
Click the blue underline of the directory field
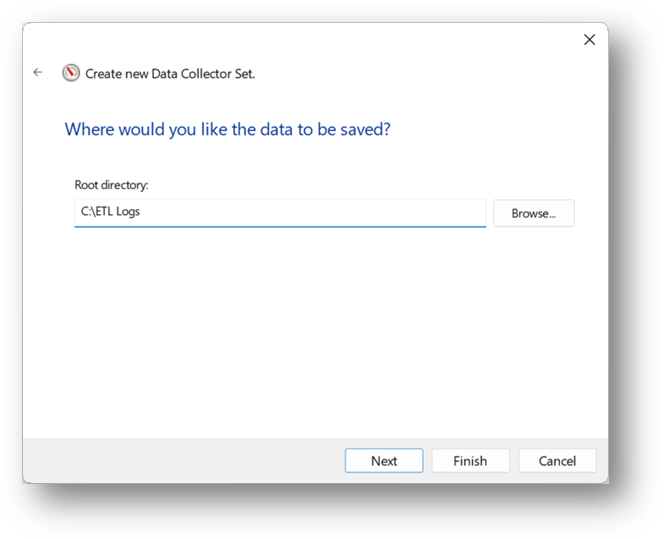280,227
